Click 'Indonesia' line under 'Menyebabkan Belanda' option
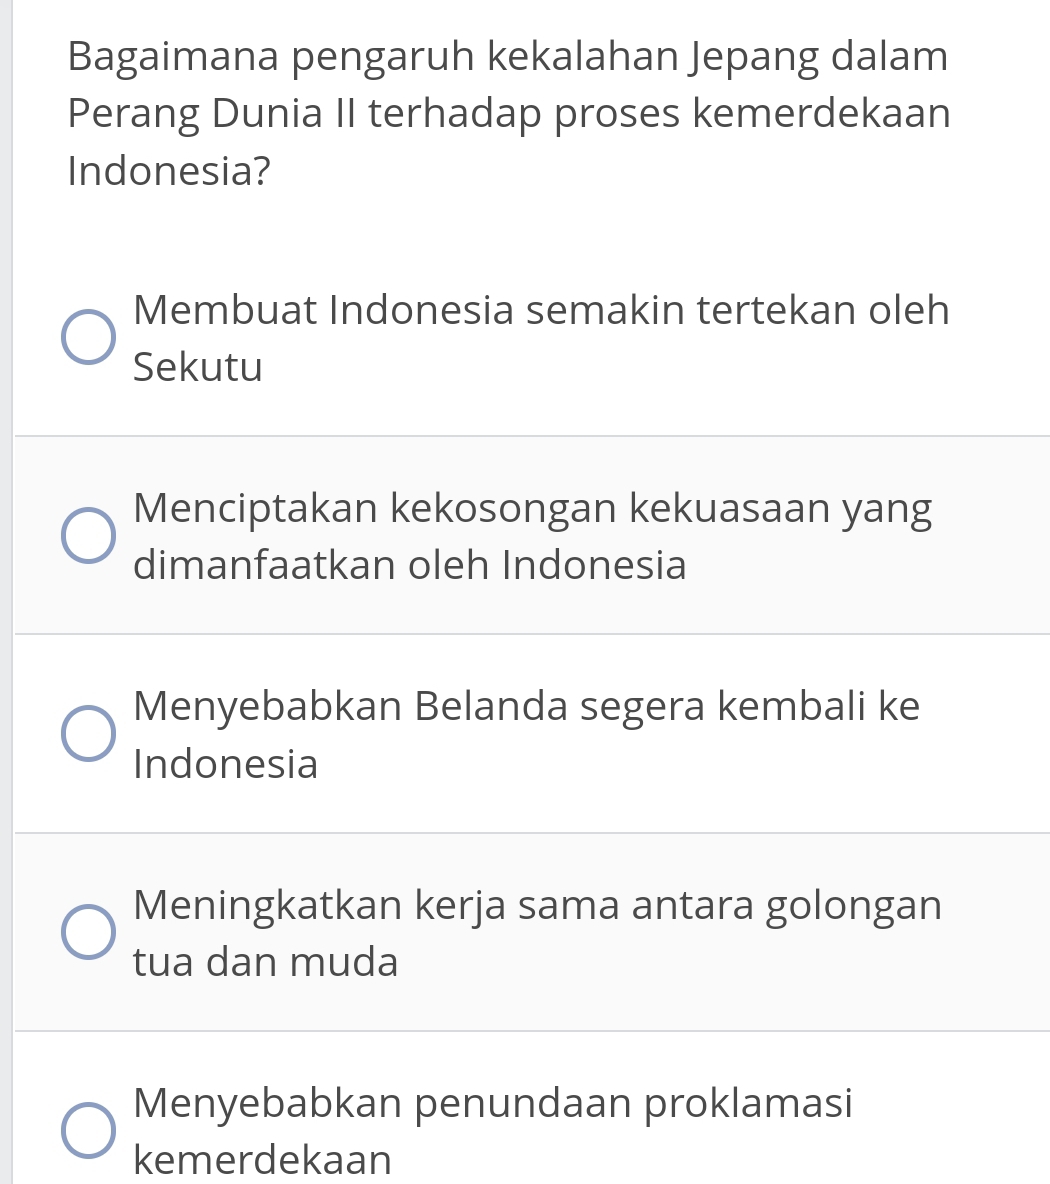1050x1184 pixels. point(226,765)
